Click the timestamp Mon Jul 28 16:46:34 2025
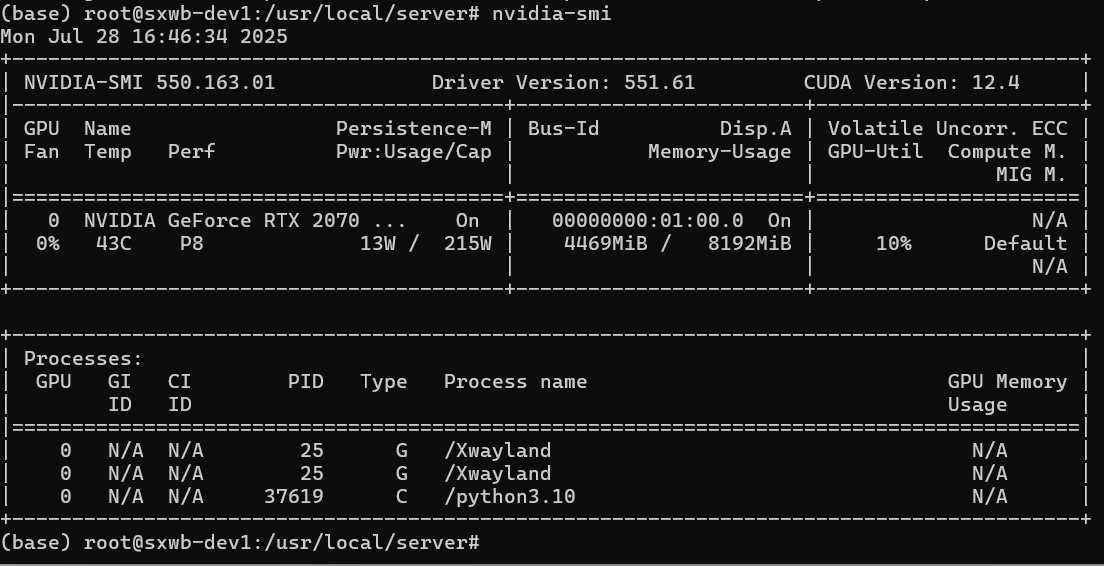Viewport: 1104px width, 566px height. point(144,37)
